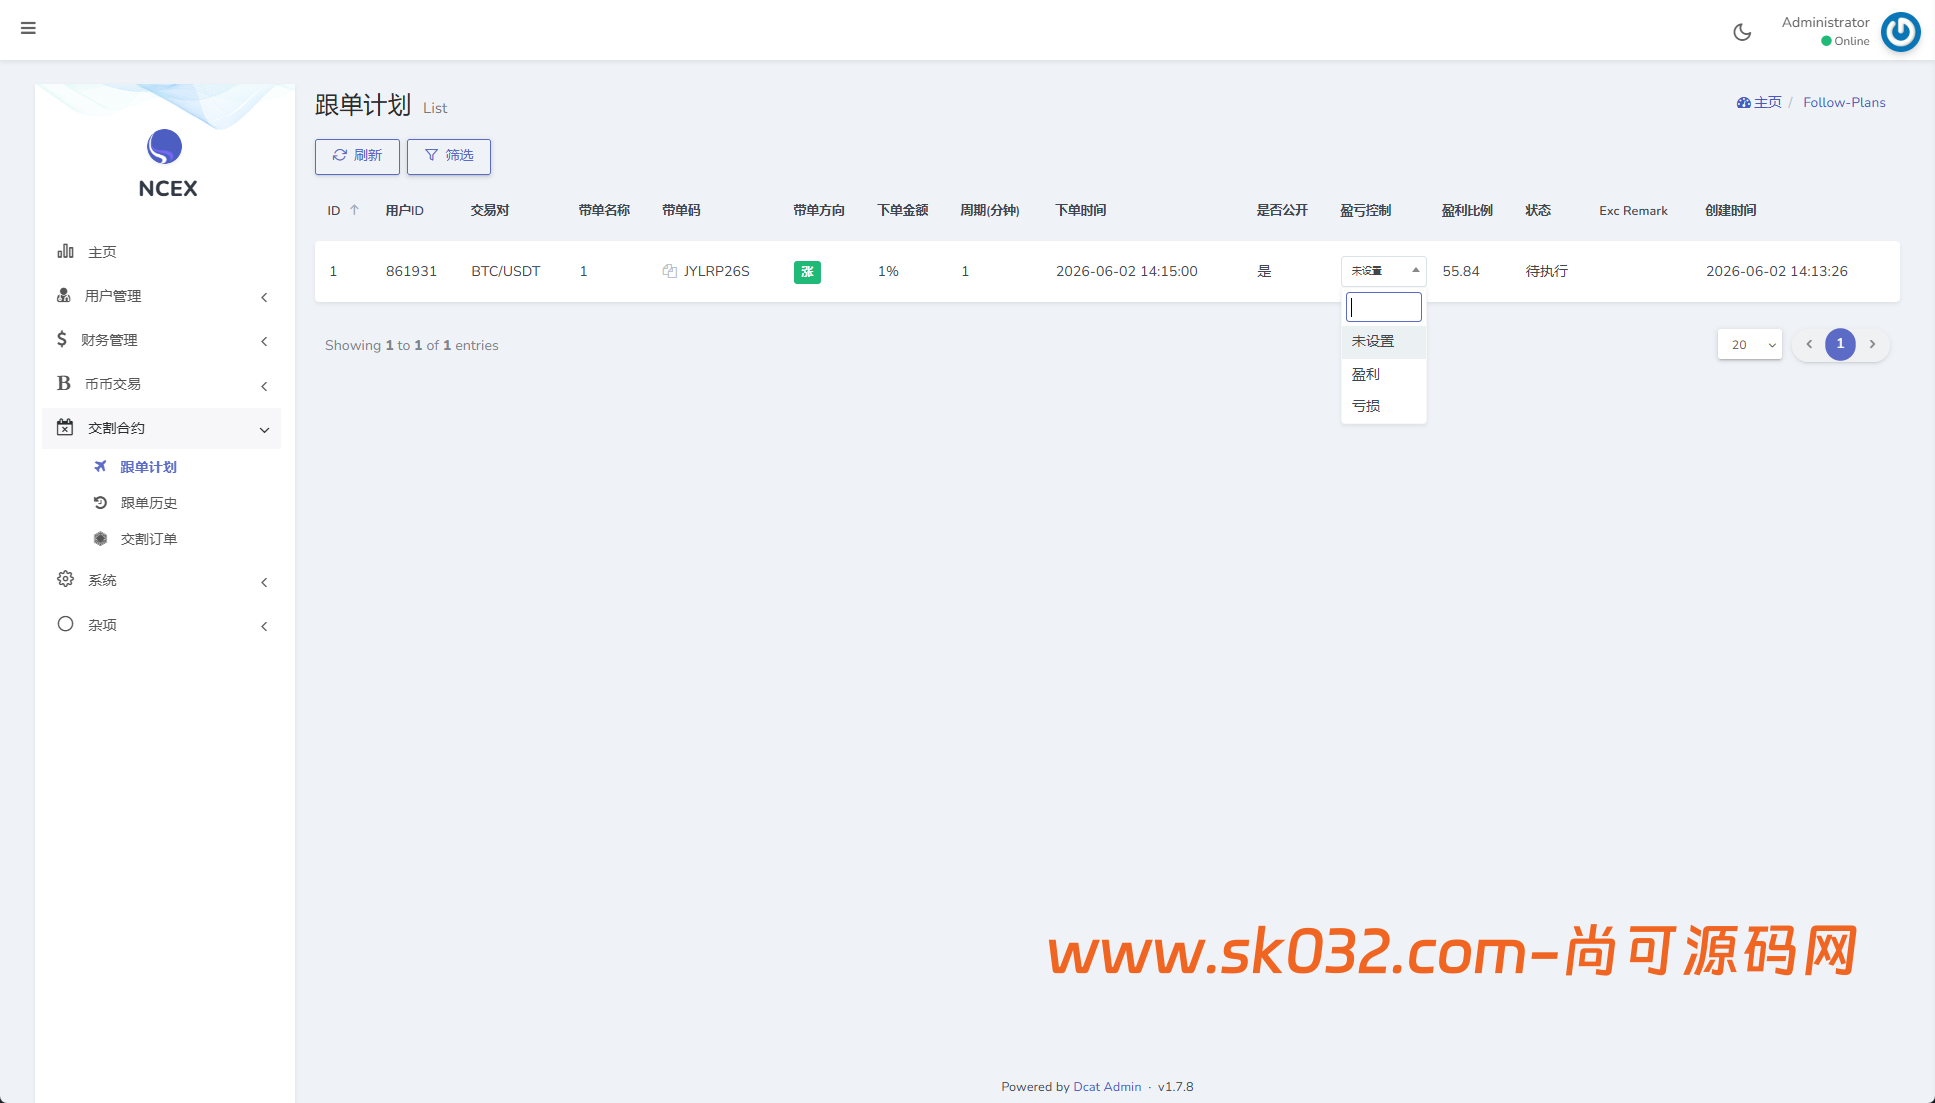Copy the JYLRP26S code via copy icon
1935x1103 pixels.
[x=670, y=271]
